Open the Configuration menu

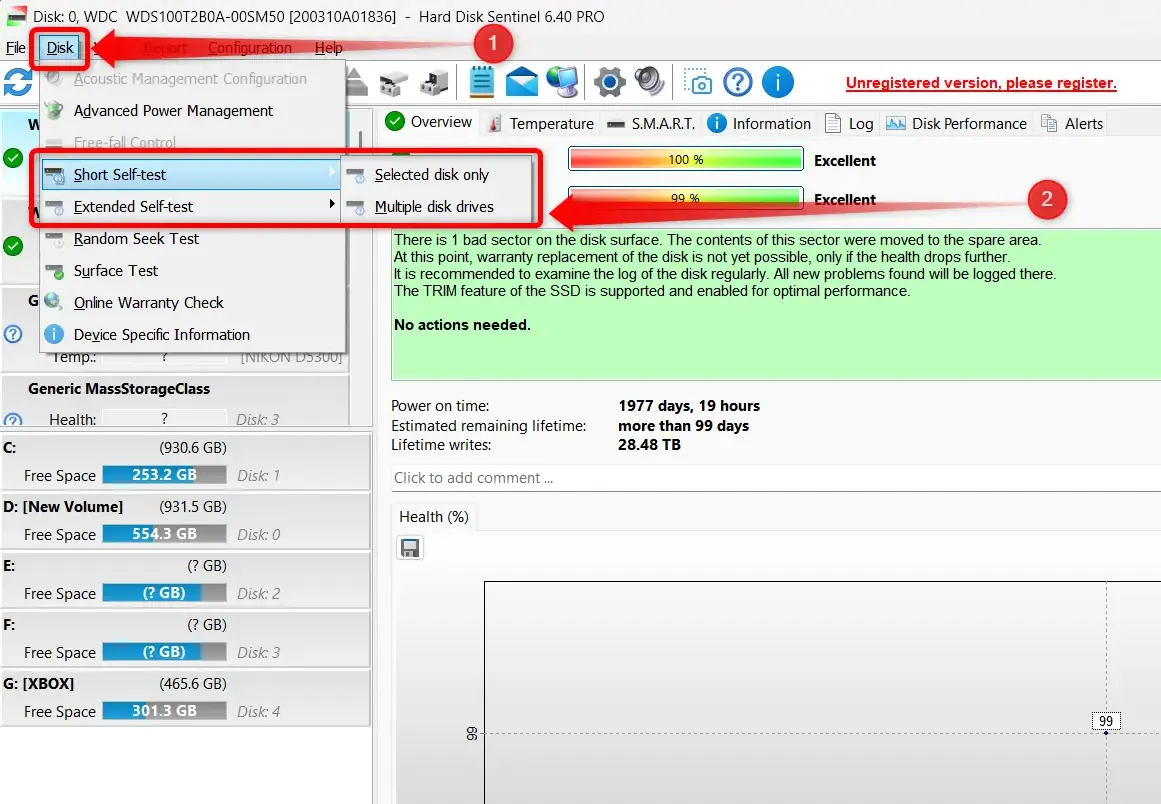[250, 48]
